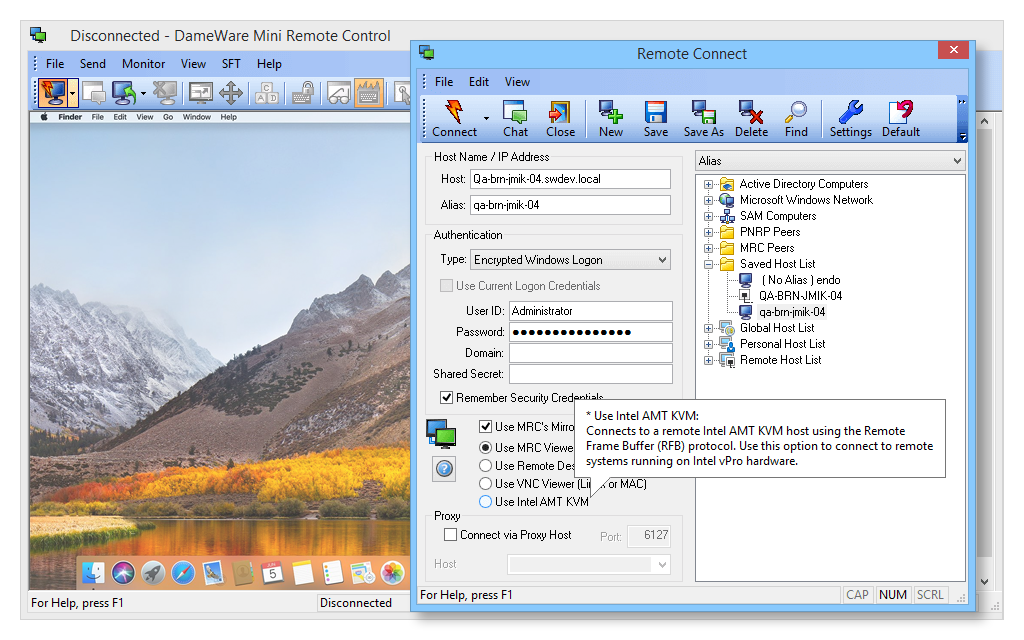
Task: Open Finder in the remote Mac dock
Action: click(x=93, y=573)
